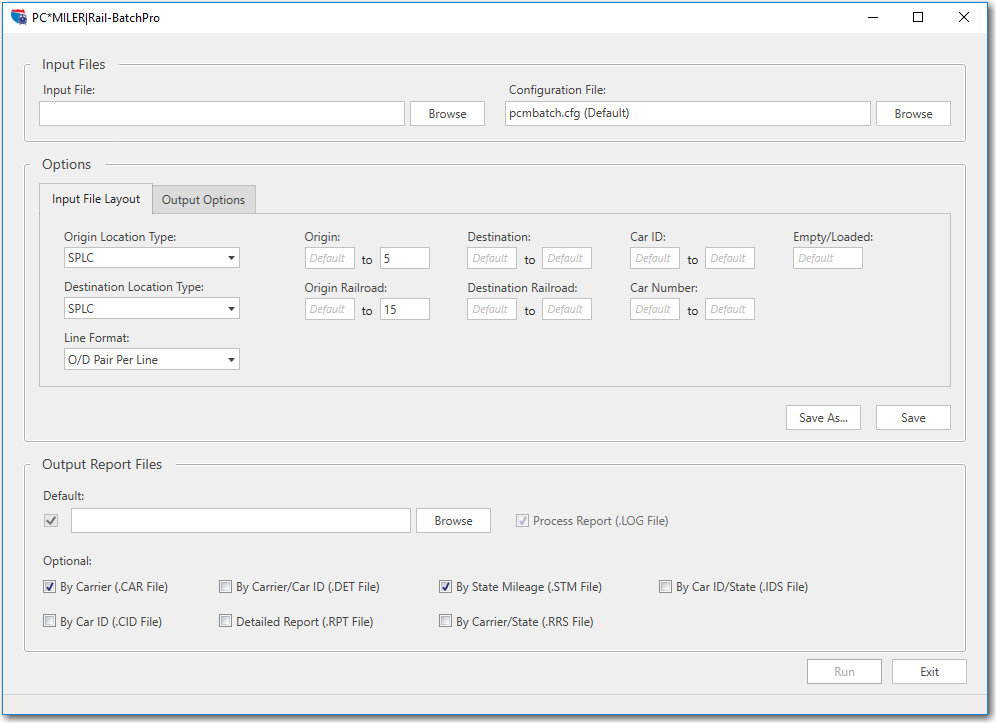Image resolution: width=996 pixels, height=723 pixels.
Task: Select the Input File Layout tab
Action: (x=96, y=199)
